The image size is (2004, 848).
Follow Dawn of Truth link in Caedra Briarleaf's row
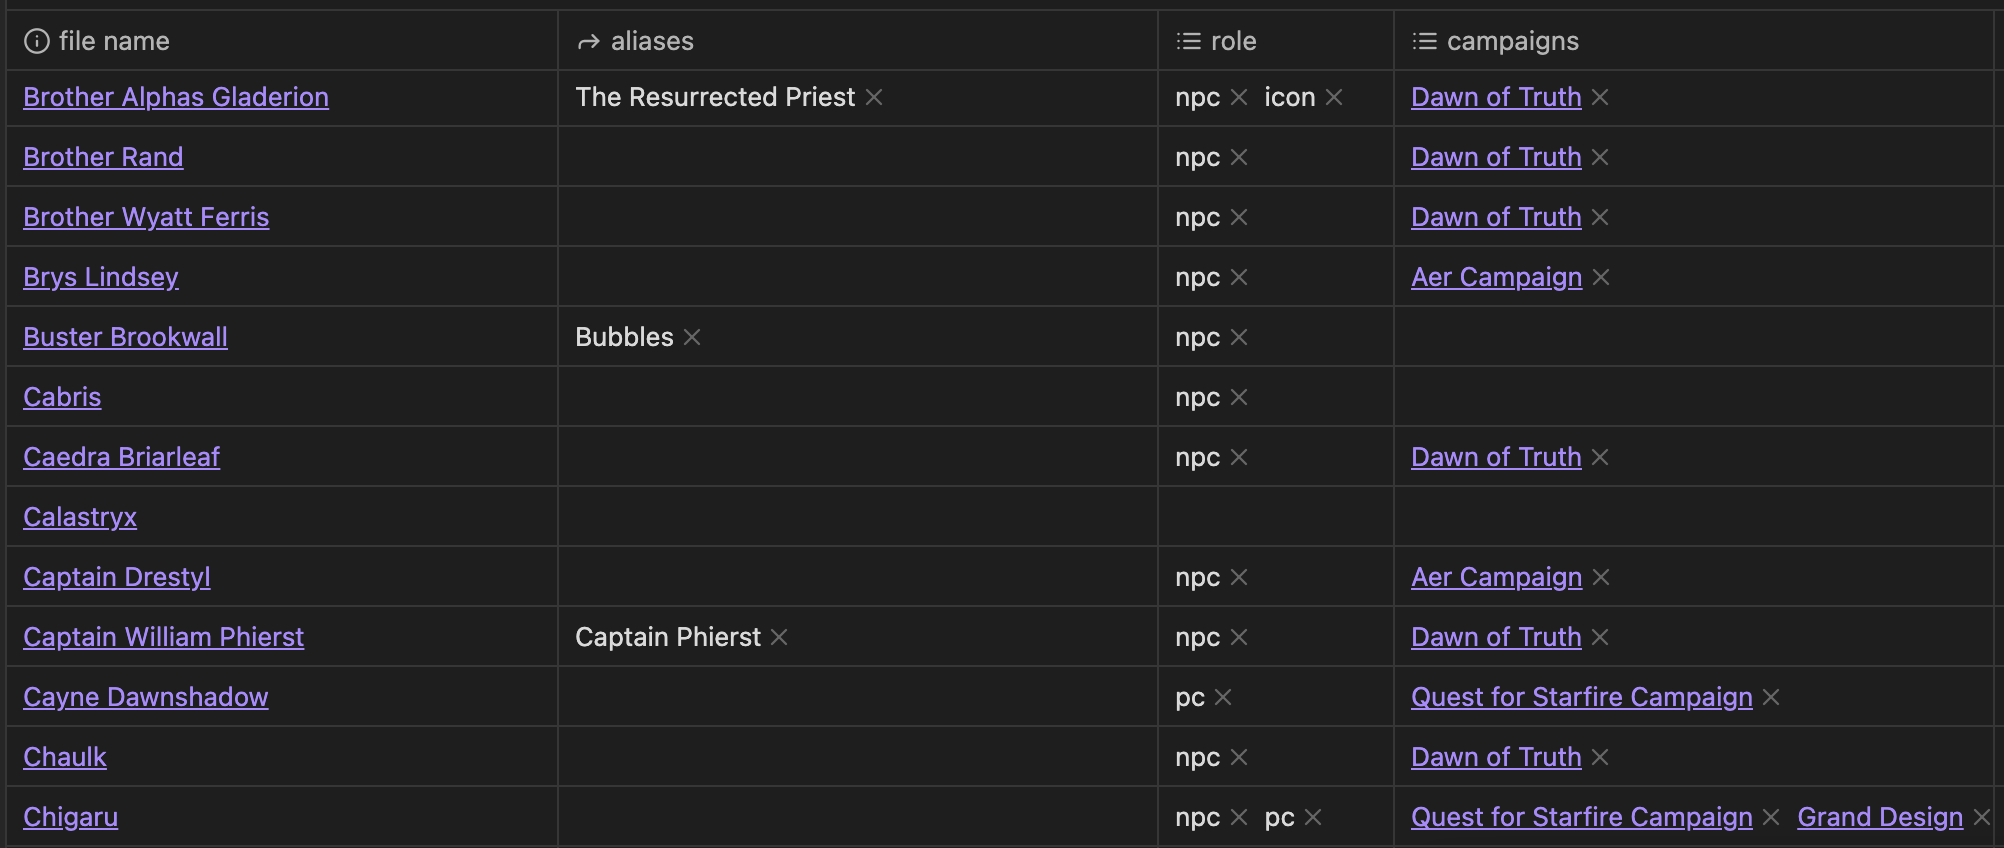coord(1495,457)
